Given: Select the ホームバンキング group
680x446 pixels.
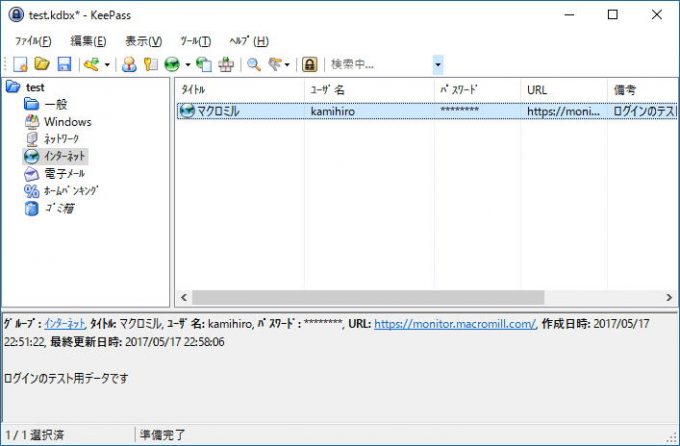Looking at the screenshot, I should [71, 191].
